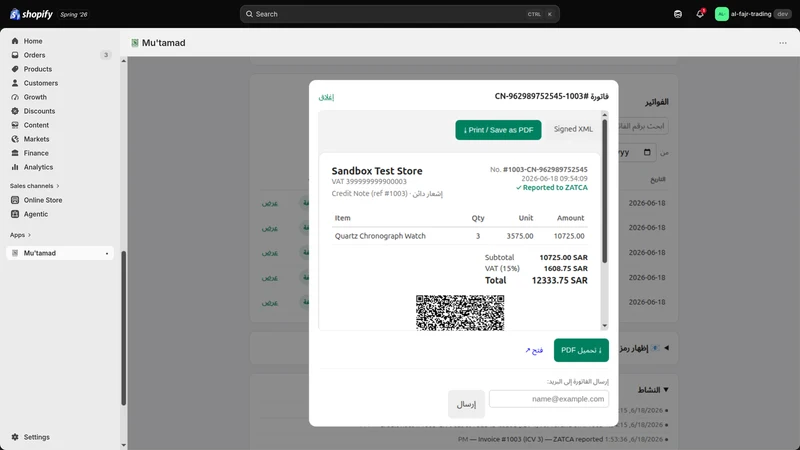Click the فتح open link
The height and width of the screenshot is (450, 800).
point(534,351)
